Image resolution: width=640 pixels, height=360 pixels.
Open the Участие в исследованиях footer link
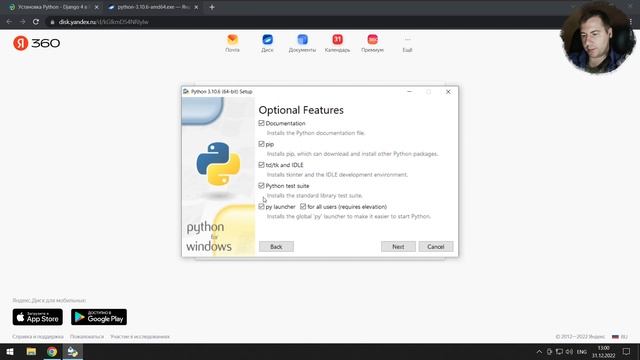140,337
